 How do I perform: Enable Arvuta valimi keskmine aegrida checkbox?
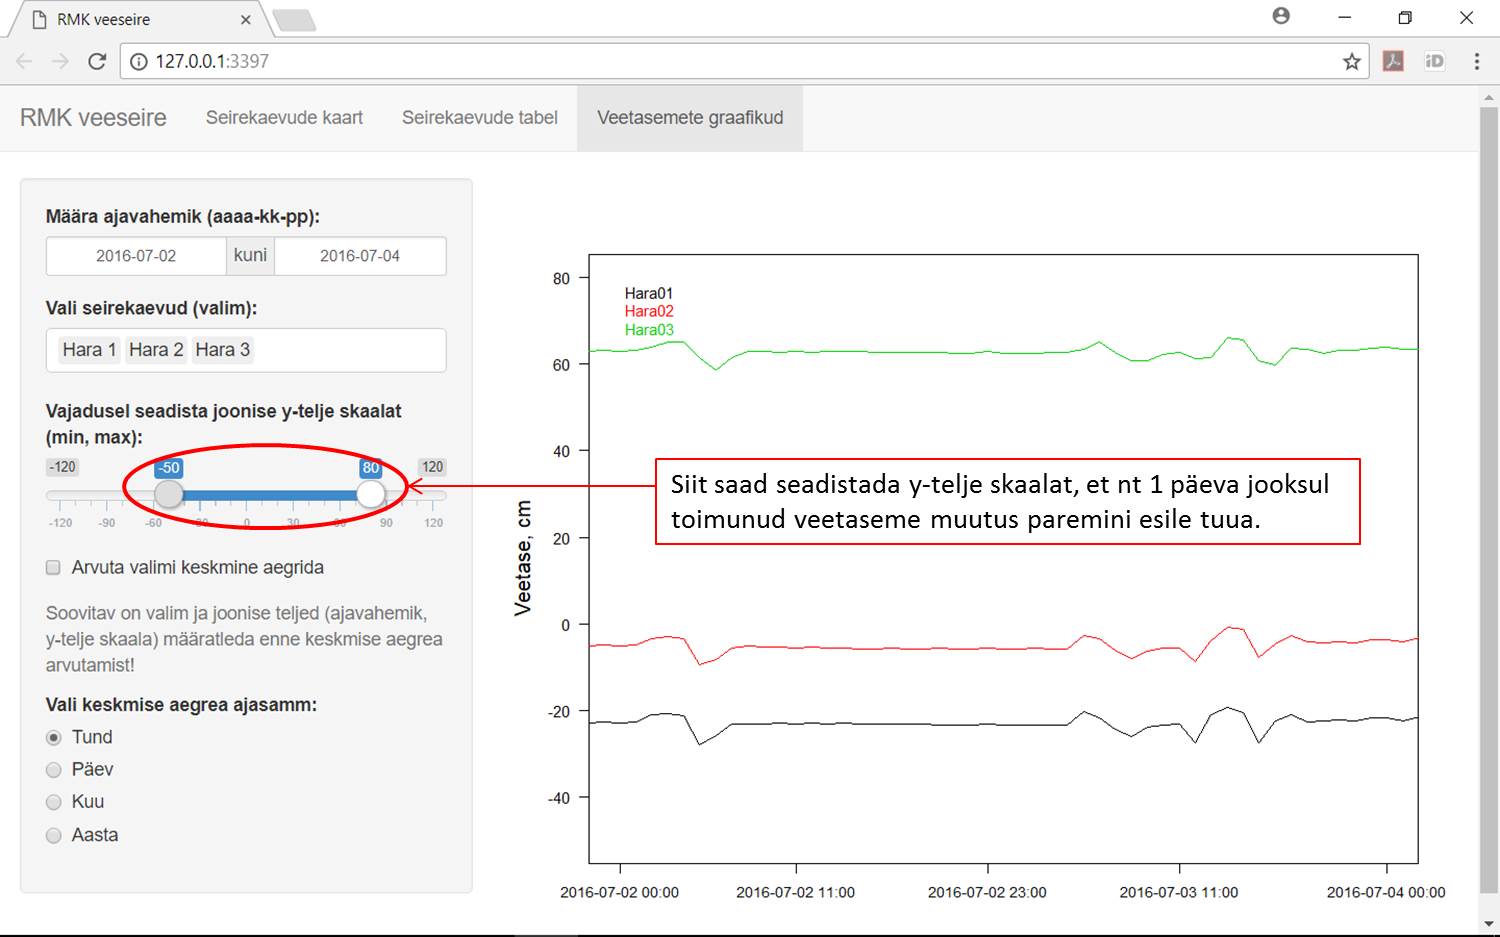click(54, 568)
